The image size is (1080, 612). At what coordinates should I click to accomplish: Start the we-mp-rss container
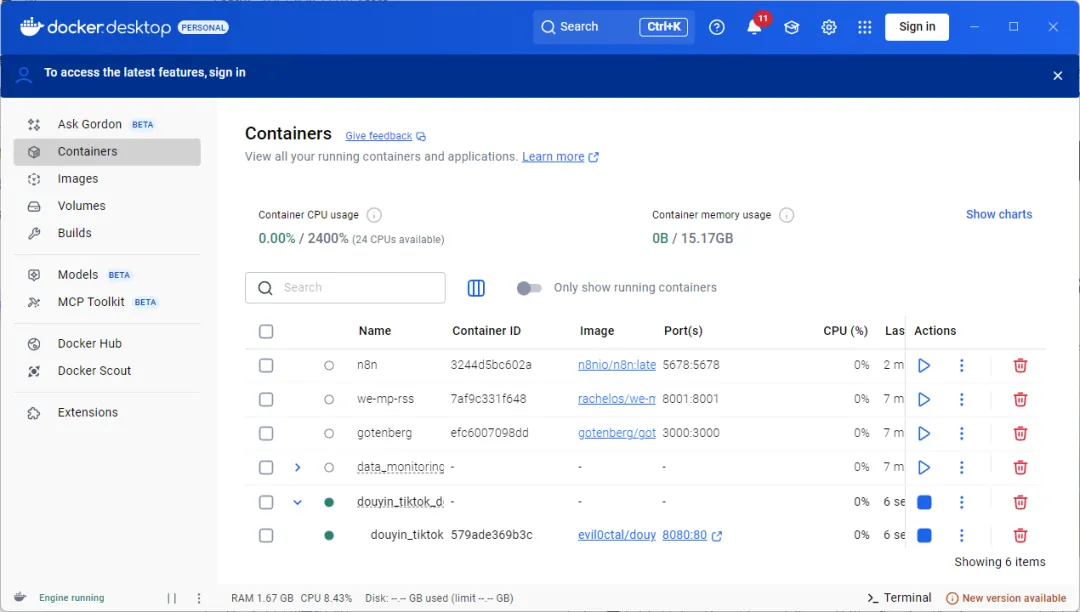click(924, 399)
